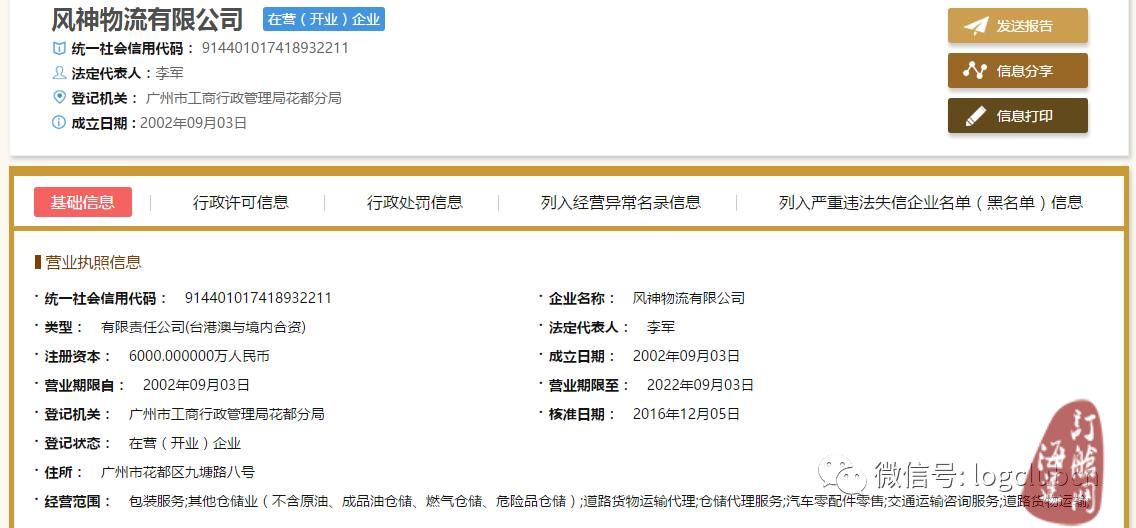The image size is (1136, 528).
Task: Click the 经营范围 business scope text
Action: (x=609, y=501)
